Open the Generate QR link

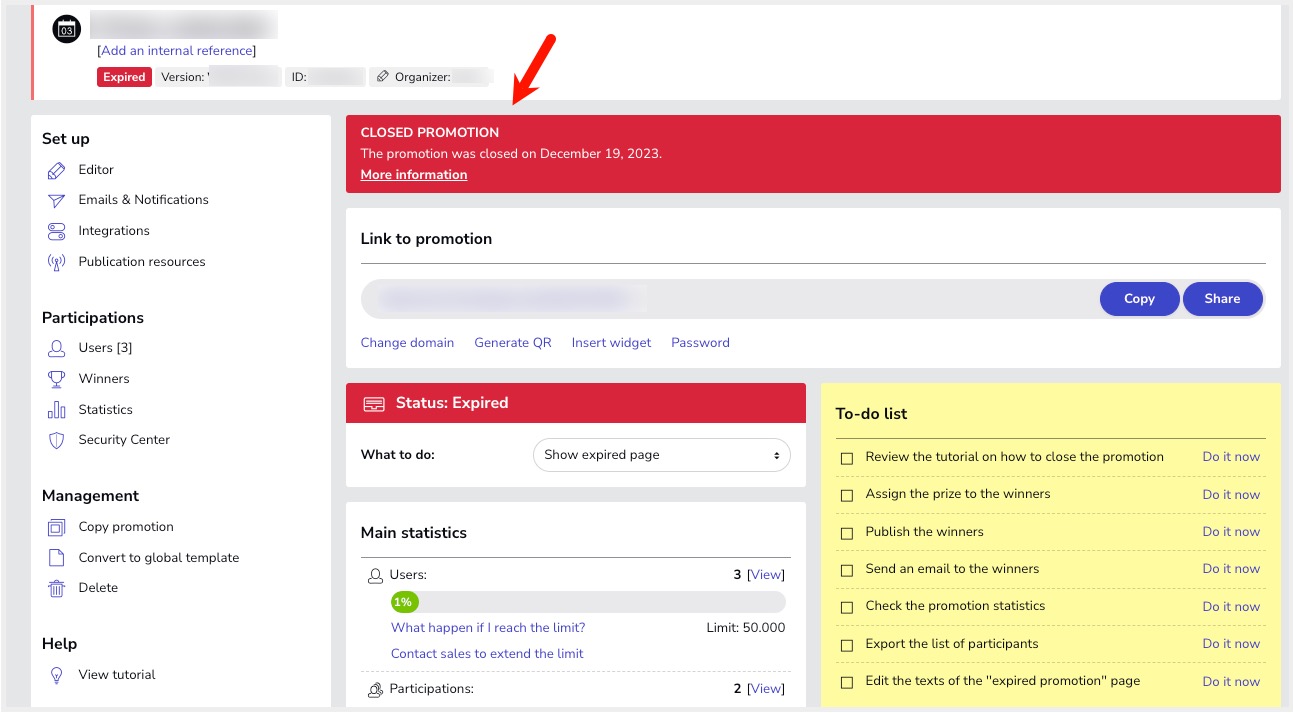512,343
